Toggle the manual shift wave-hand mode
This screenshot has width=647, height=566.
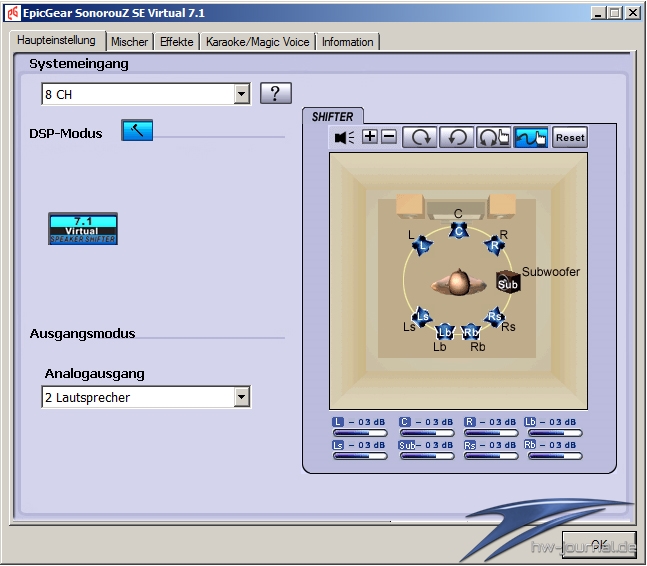click(531, 137)
